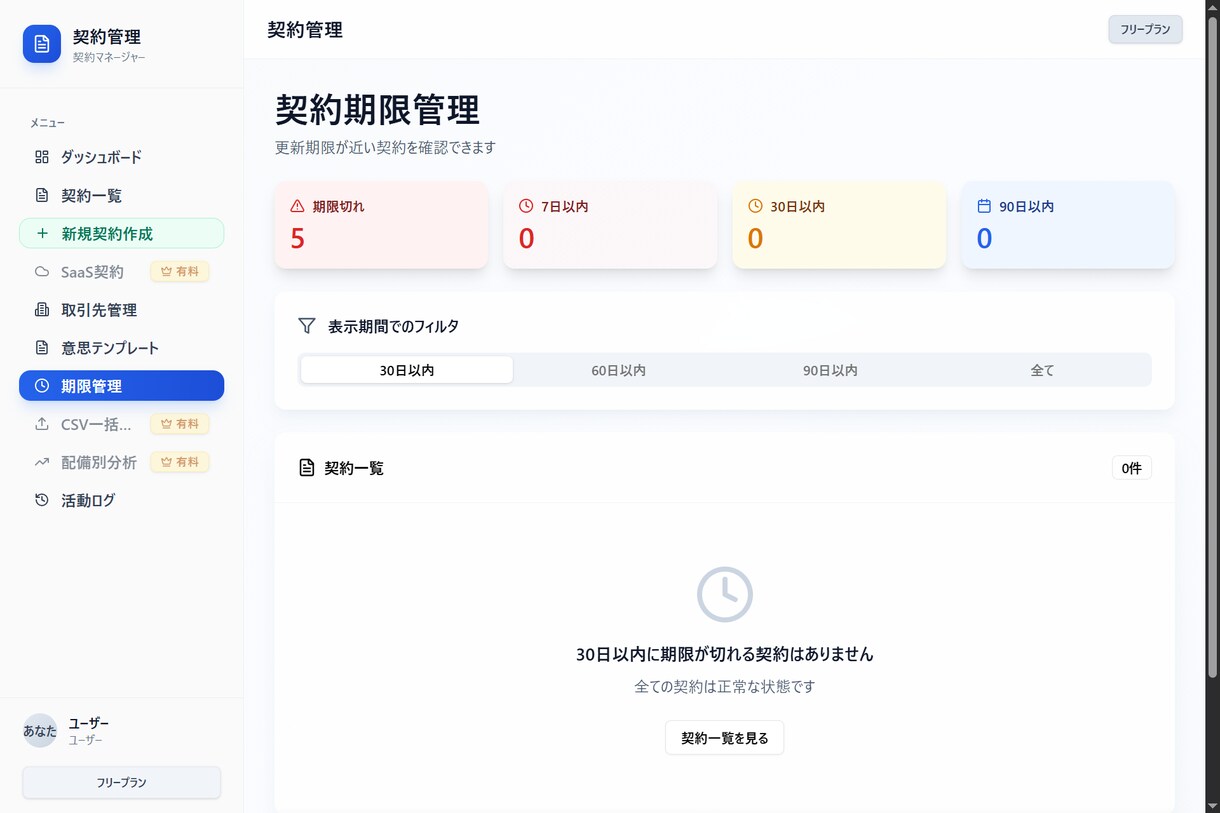Click the あなた user avatar
1220x813 pixels.
coord(40,731)
